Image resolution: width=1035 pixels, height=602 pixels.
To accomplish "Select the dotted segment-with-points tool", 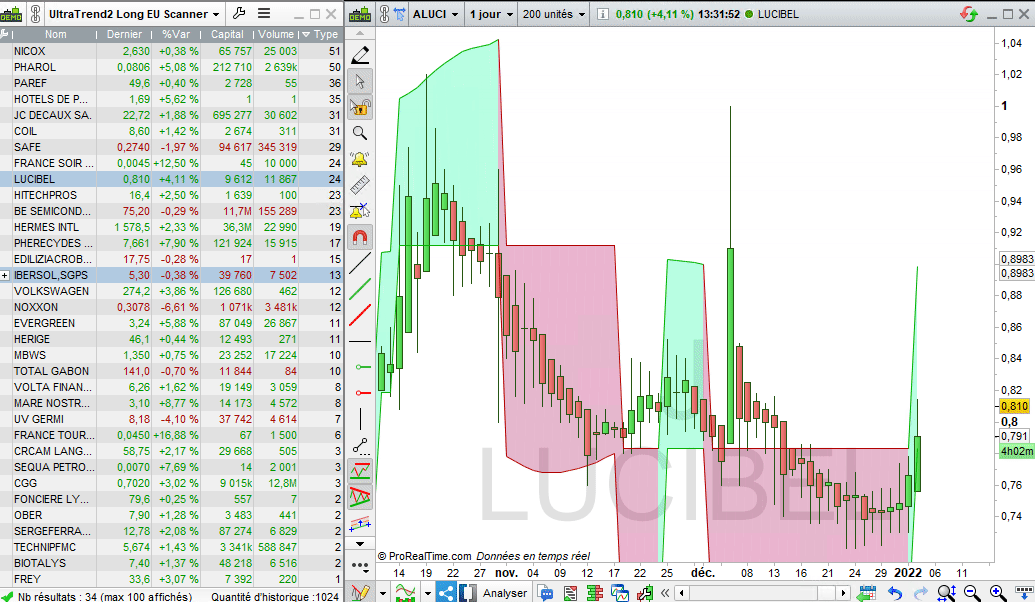I will pyautogui.click(x=360, y=445).
